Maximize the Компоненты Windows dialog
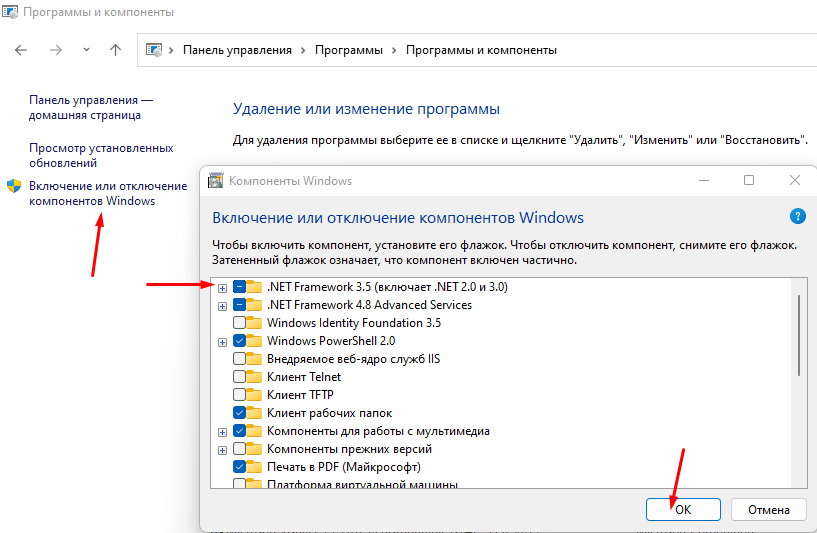This screenshot has width=817, height=533. point(749,180)
